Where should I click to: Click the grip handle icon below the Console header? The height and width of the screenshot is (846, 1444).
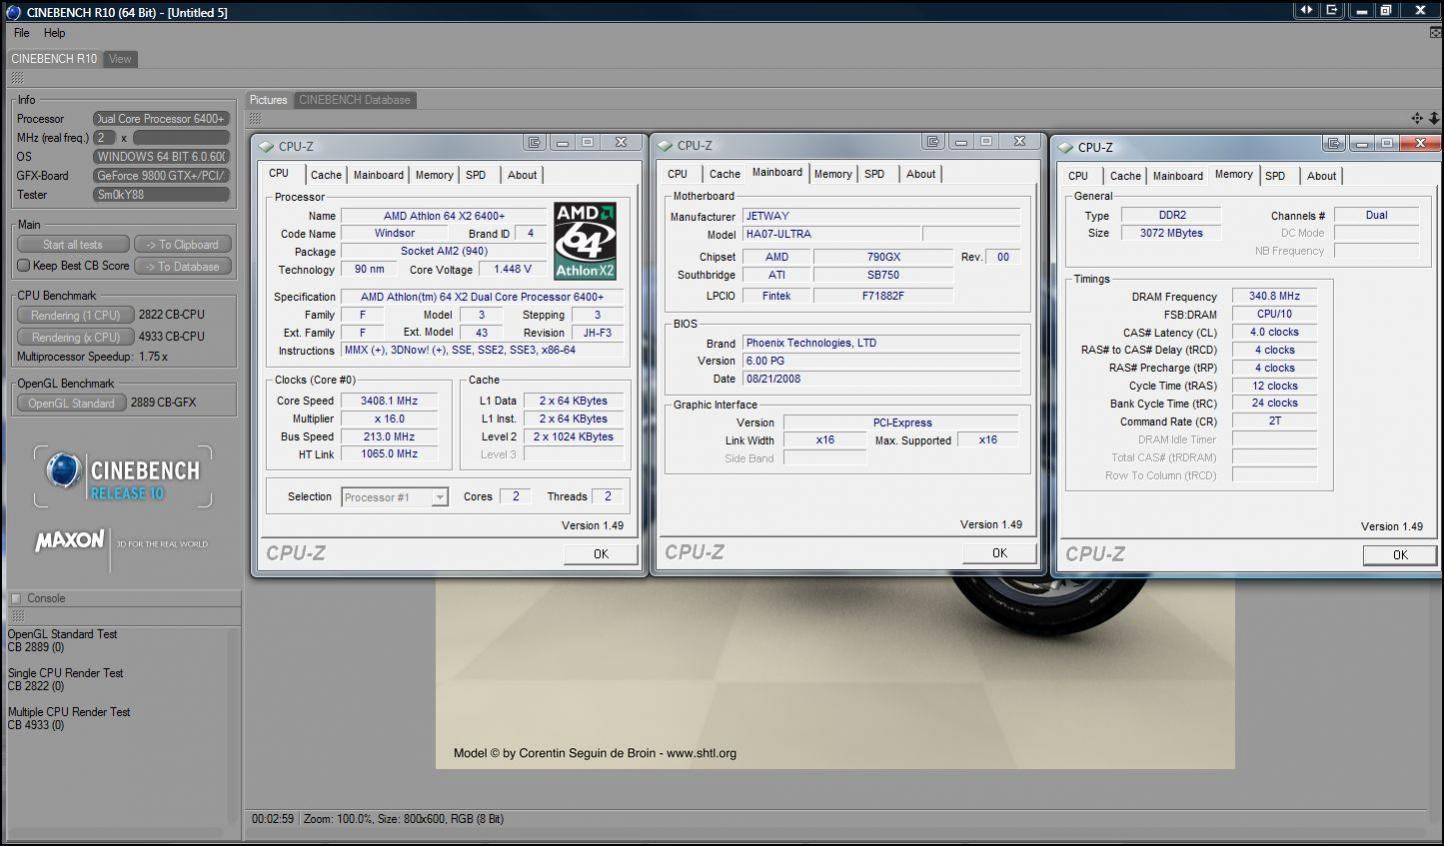[x=17, y=615]
